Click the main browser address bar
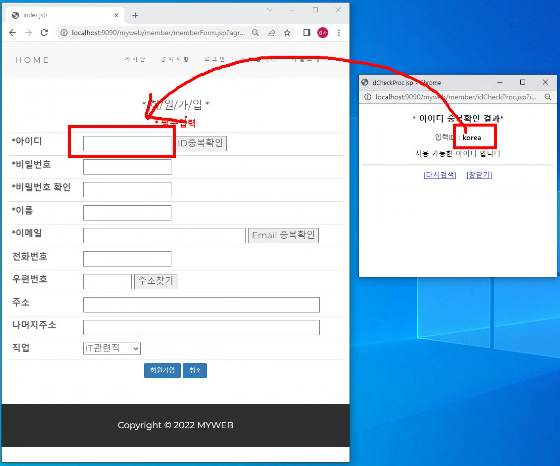This screenshot has height=466, width=560. tap(157, 33)
